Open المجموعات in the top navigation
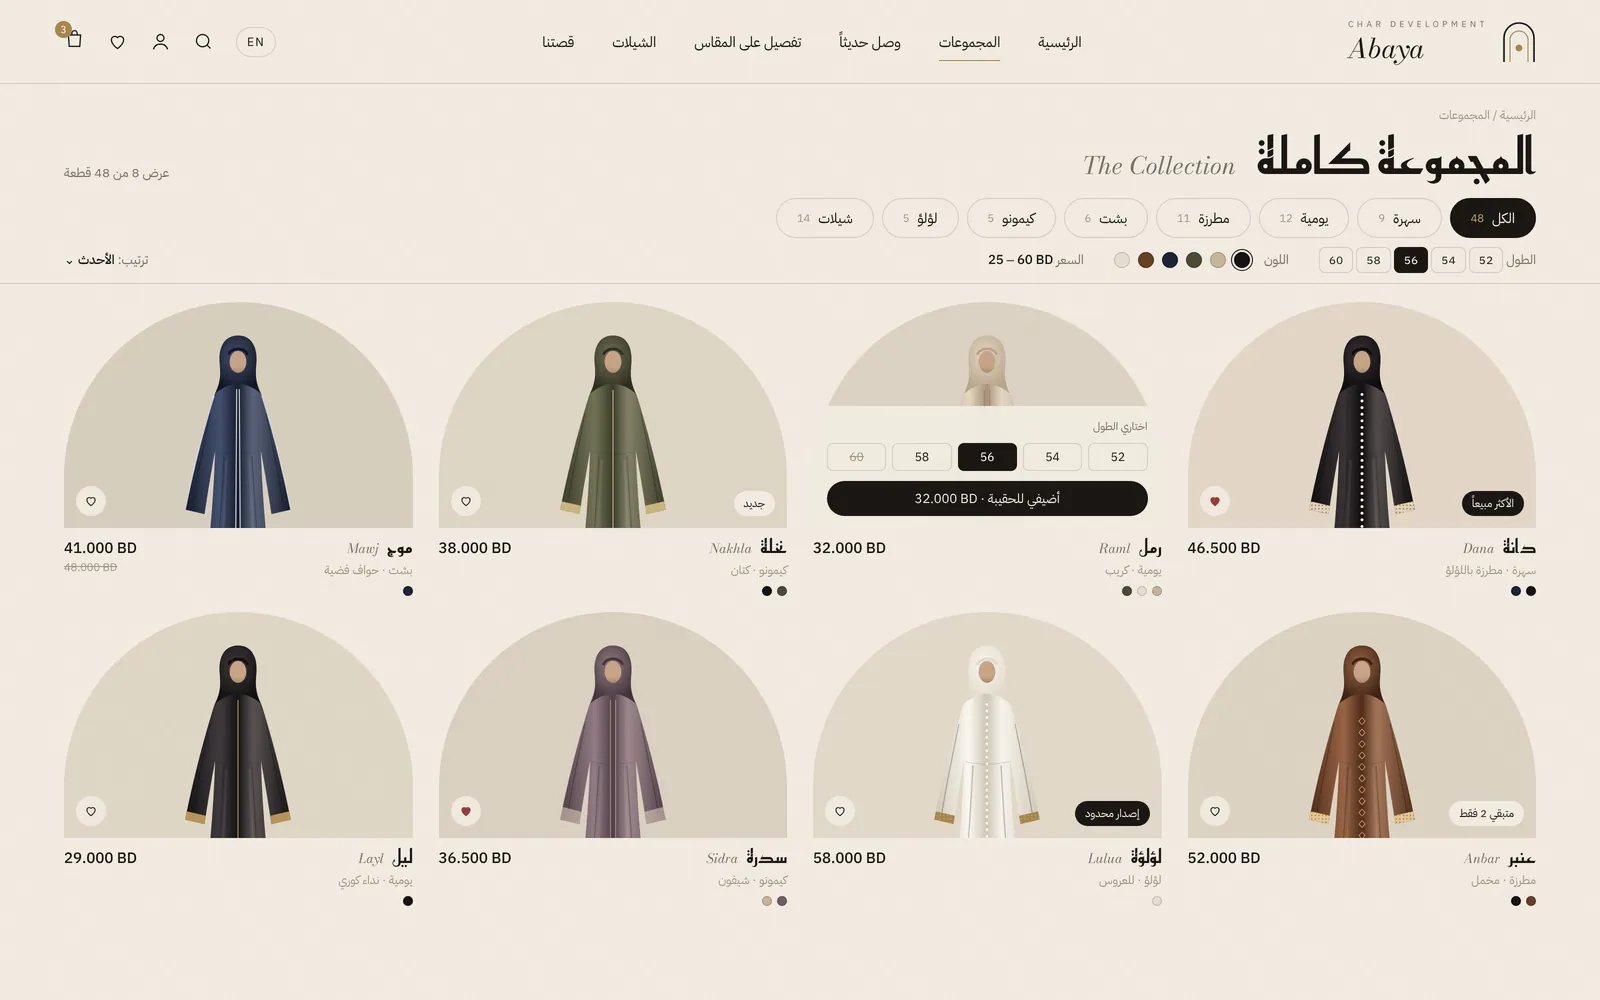The height and width of the screenshot is (1000, 1600). 969,42
